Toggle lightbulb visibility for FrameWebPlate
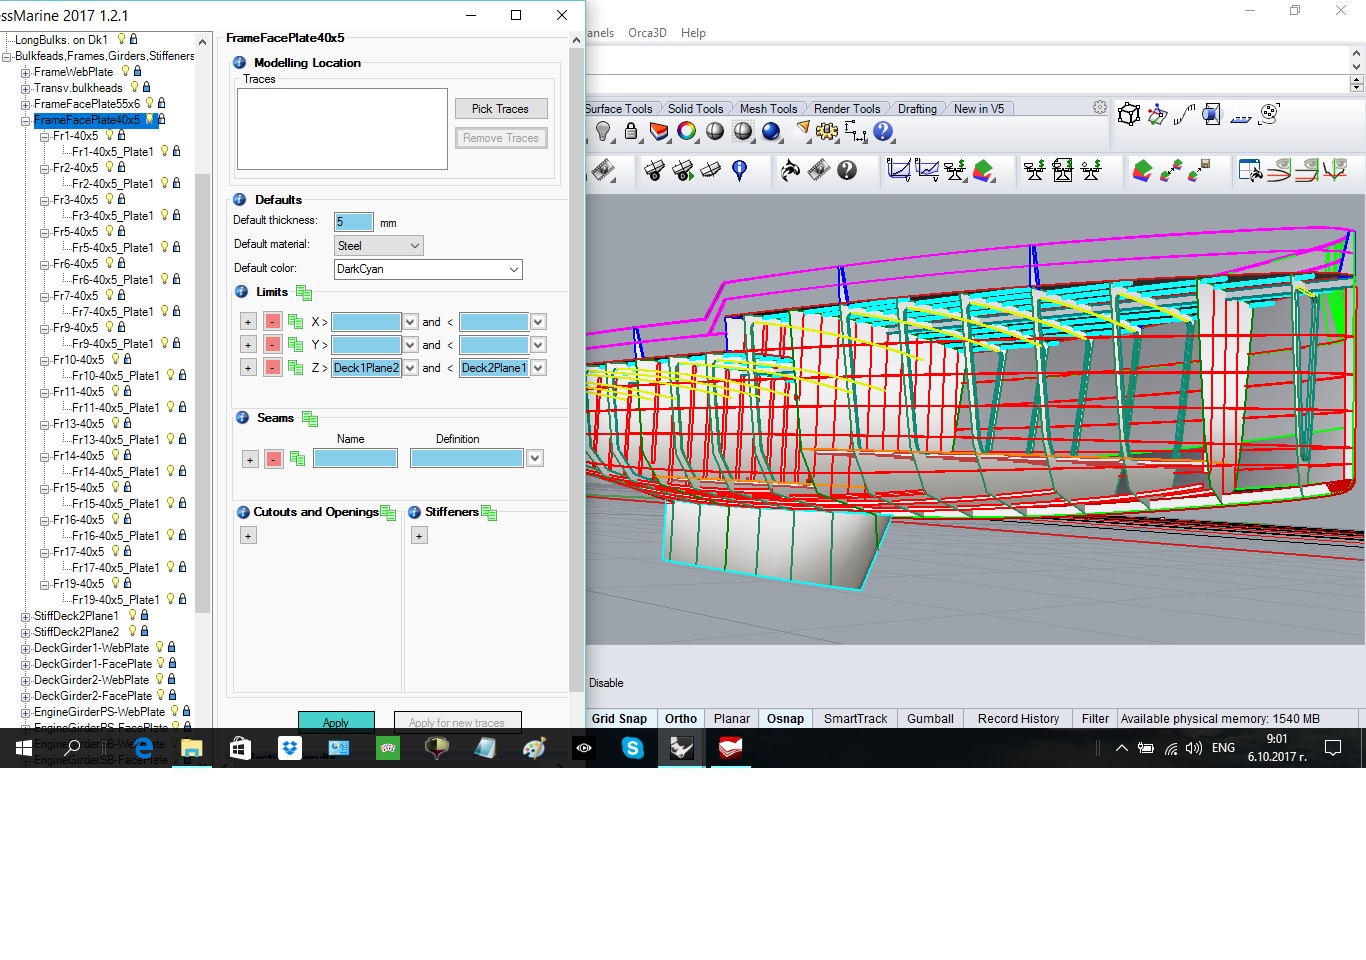Screen dimensions: 1366x960 pyautogui.click(x=125, y=72)
